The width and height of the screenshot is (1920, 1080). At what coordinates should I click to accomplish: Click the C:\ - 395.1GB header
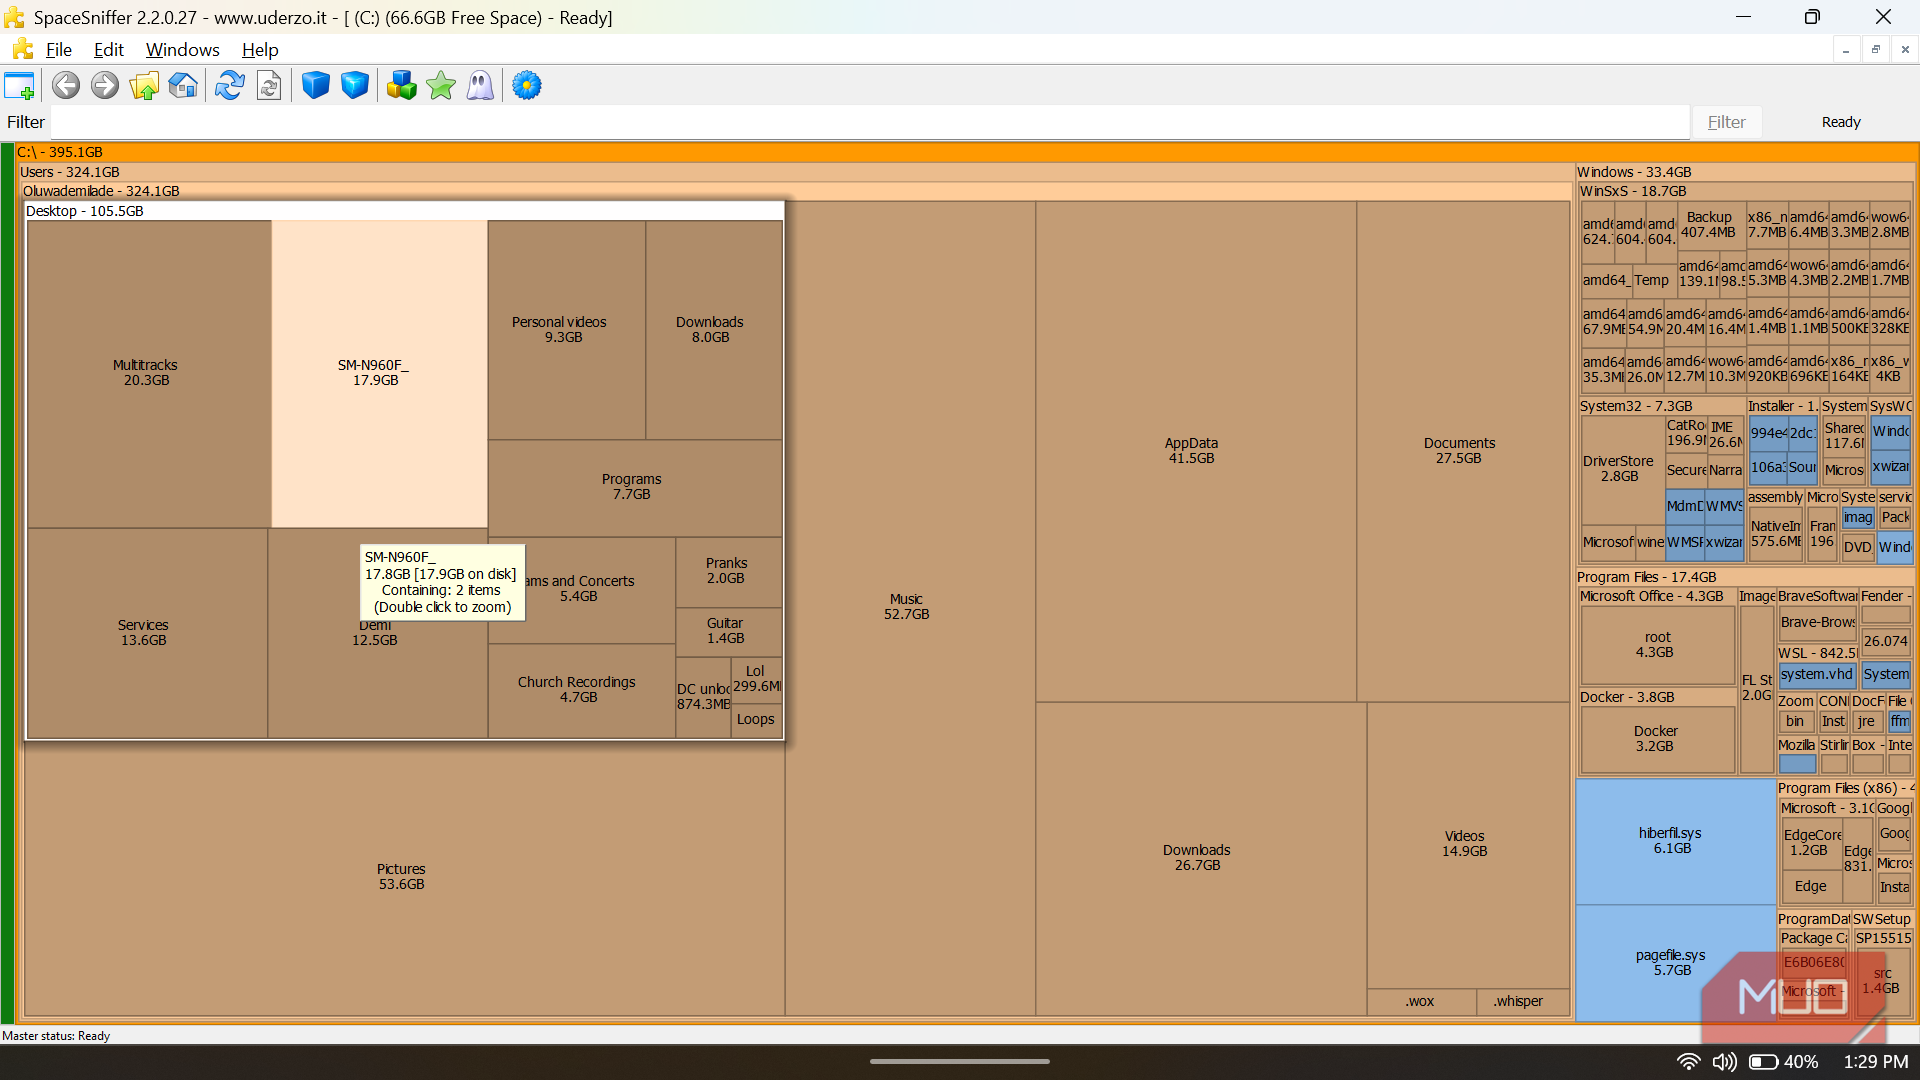coord(966,152)
